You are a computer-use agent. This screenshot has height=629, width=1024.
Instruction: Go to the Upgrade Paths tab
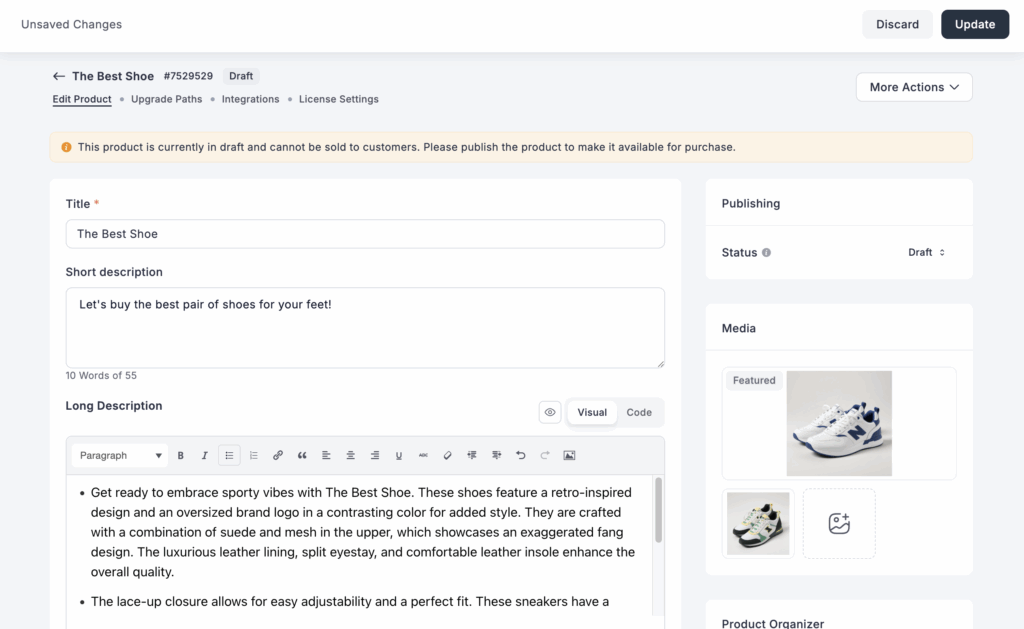click(x=166, y=99)
